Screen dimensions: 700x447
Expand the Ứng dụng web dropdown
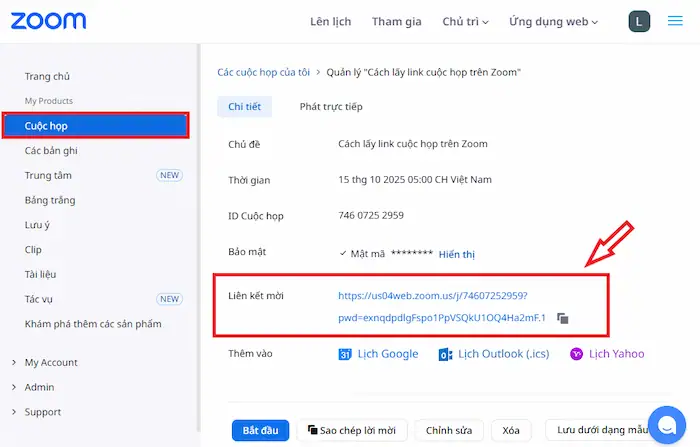[x=553, y=21]
